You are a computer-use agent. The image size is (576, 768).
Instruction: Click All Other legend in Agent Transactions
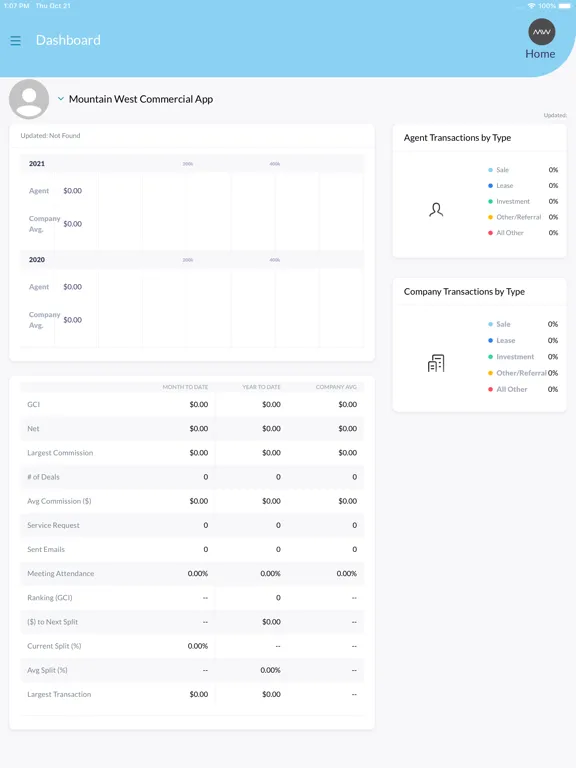pos(510,233)
